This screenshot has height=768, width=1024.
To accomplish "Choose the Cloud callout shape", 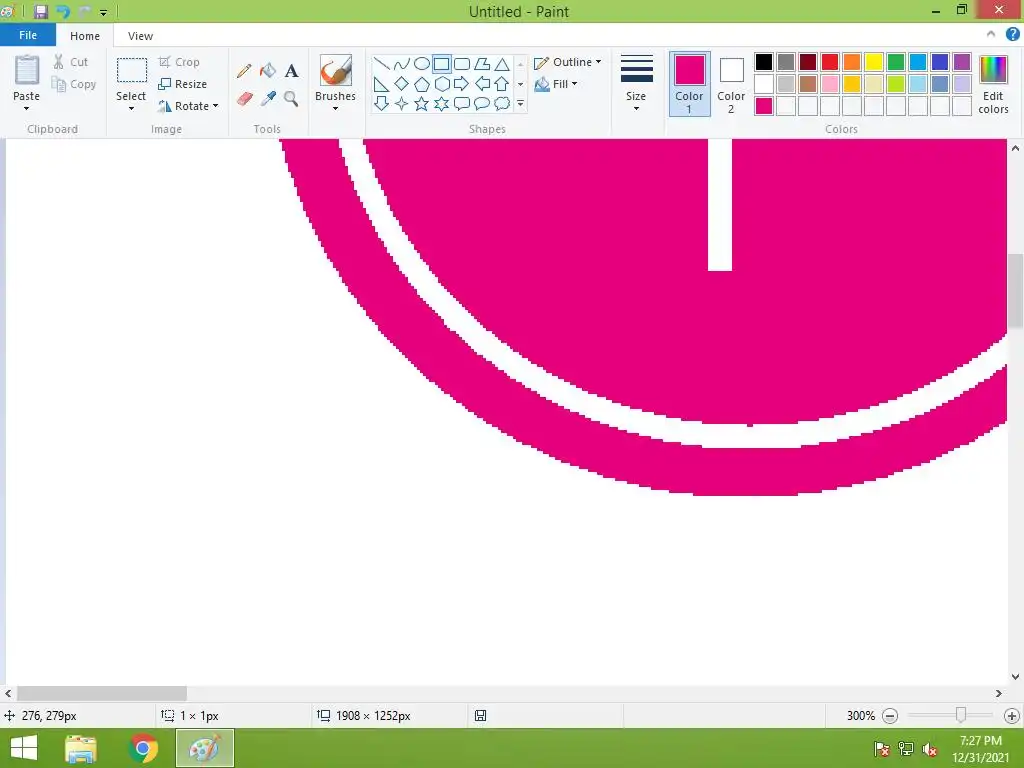I will pos(502,103).
